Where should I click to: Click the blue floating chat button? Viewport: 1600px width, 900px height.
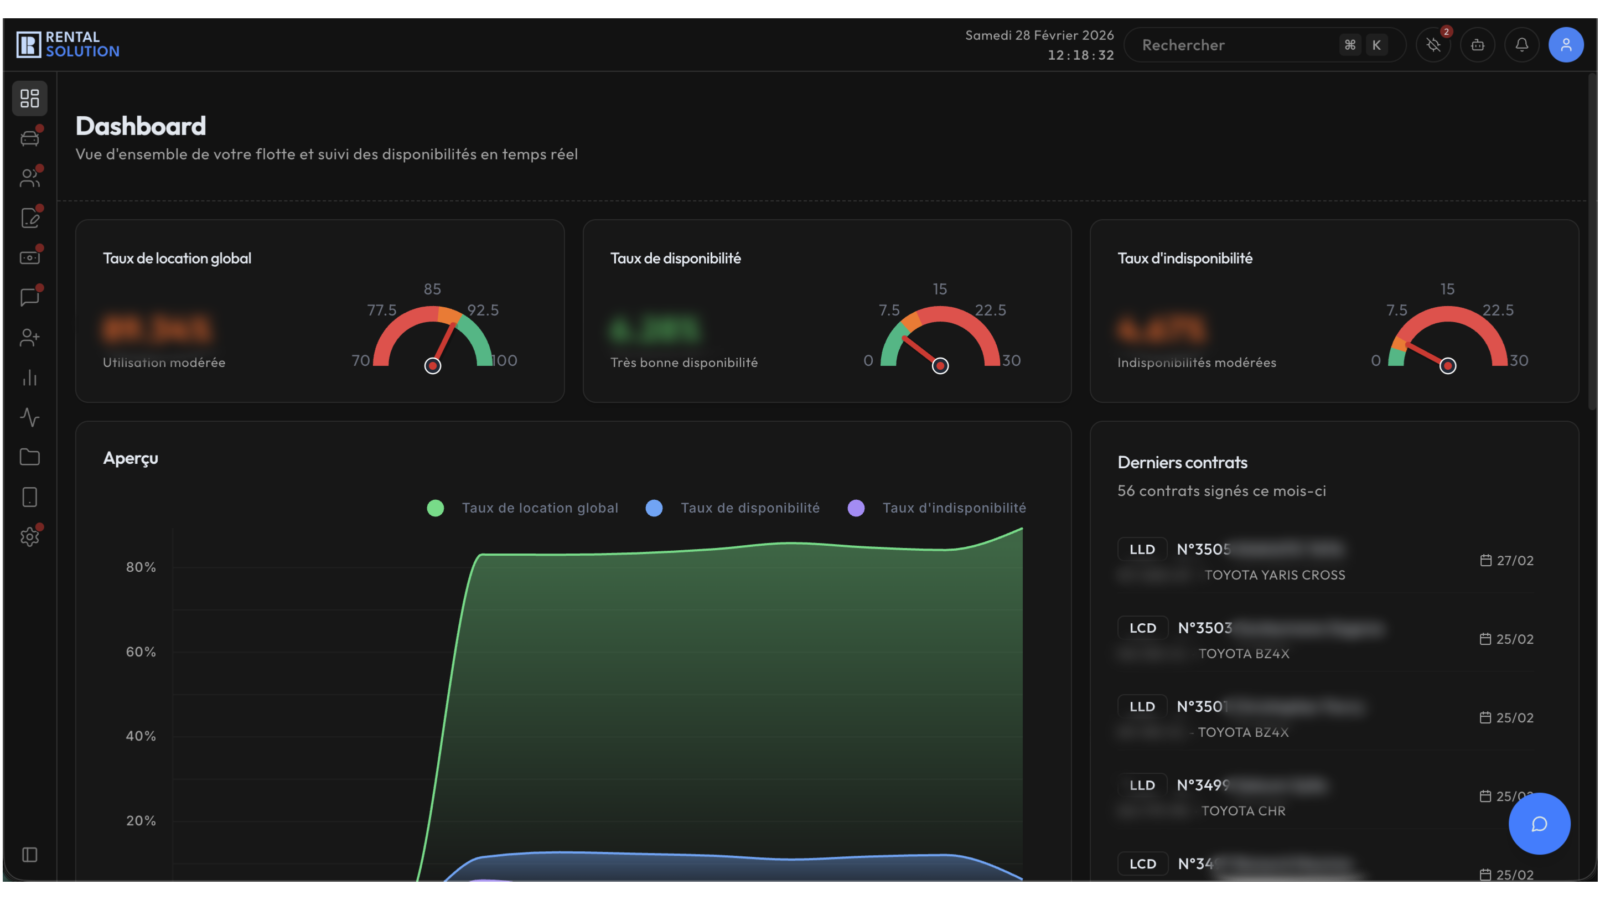tap(1539, 824)
